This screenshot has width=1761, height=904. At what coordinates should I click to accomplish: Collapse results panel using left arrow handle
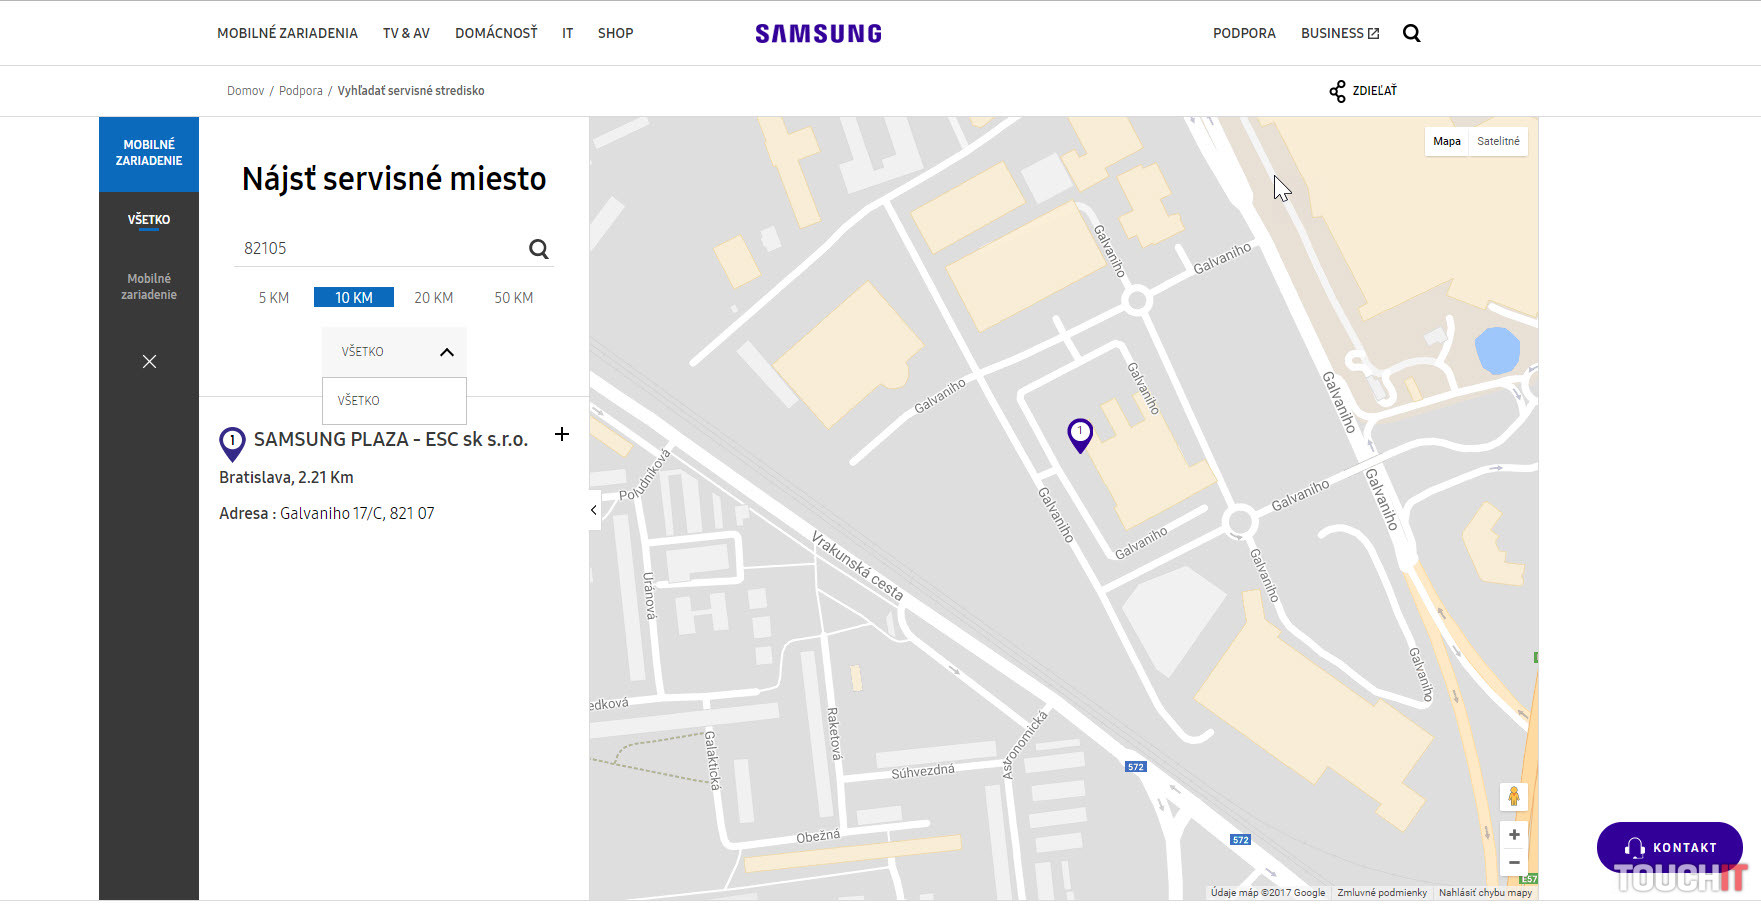tap(594, 510)
